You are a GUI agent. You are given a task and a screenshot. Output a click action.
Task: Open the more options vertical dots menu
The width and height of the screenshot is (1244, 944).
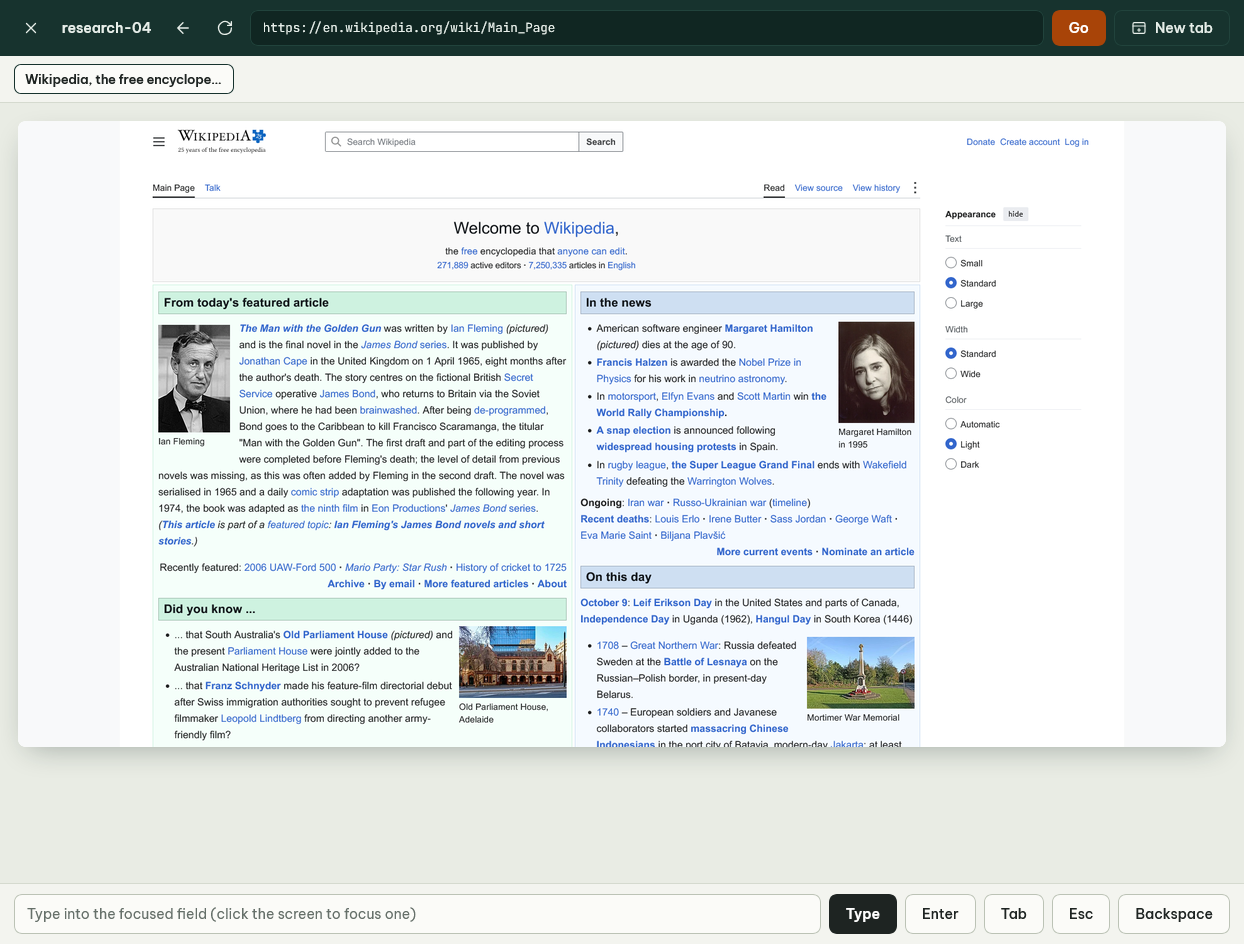click(915, 188)
